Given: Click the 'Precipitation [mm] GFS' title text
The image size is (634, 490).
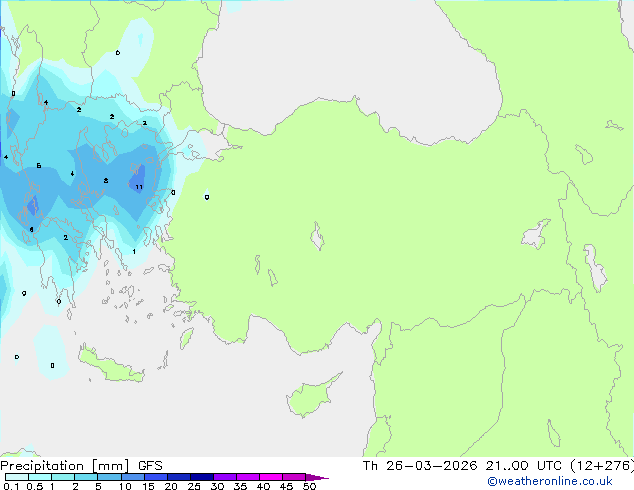Looking at the screenshot, I should [81, 466].
